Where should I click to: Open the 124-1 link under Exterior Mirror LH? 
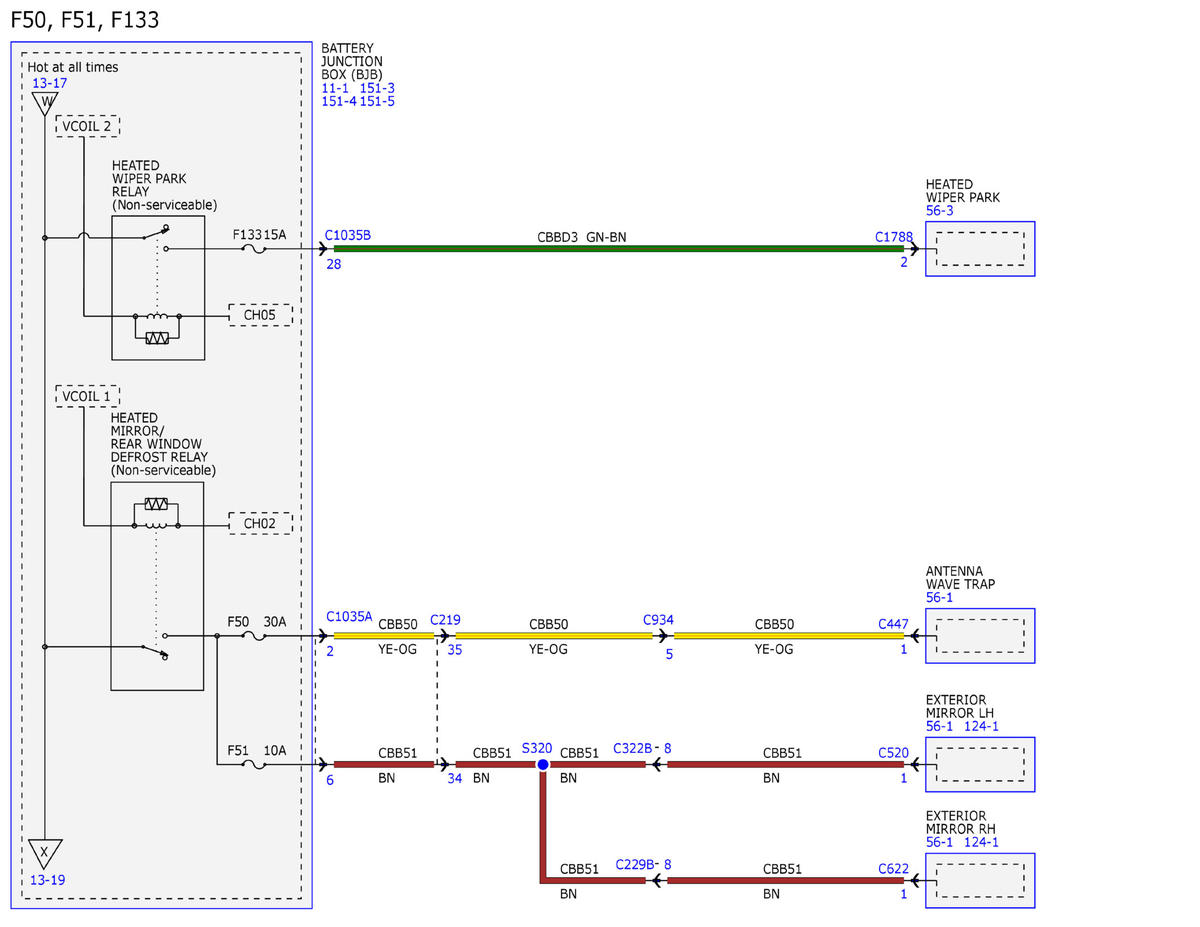click(x=981, y=727)
